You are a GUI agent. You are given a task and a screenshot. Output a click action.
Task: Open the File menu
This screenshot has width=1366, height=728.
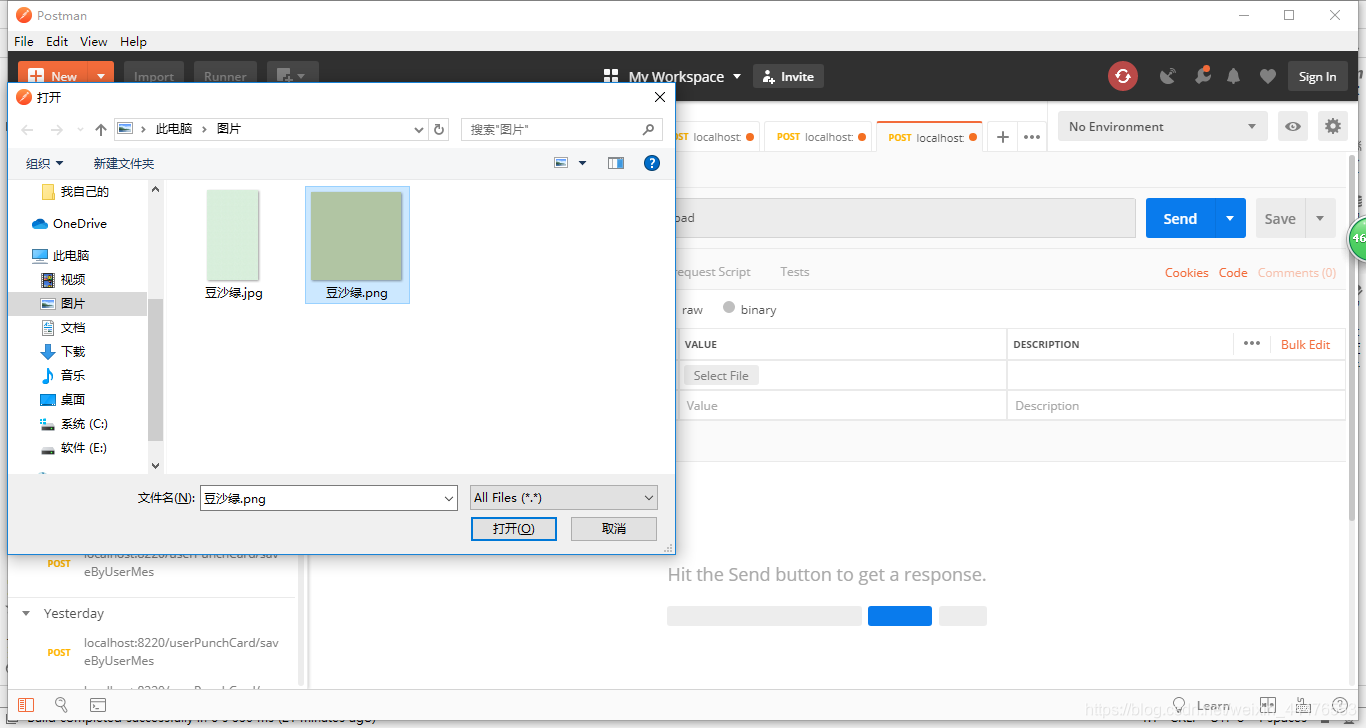[x=24, y=41]
